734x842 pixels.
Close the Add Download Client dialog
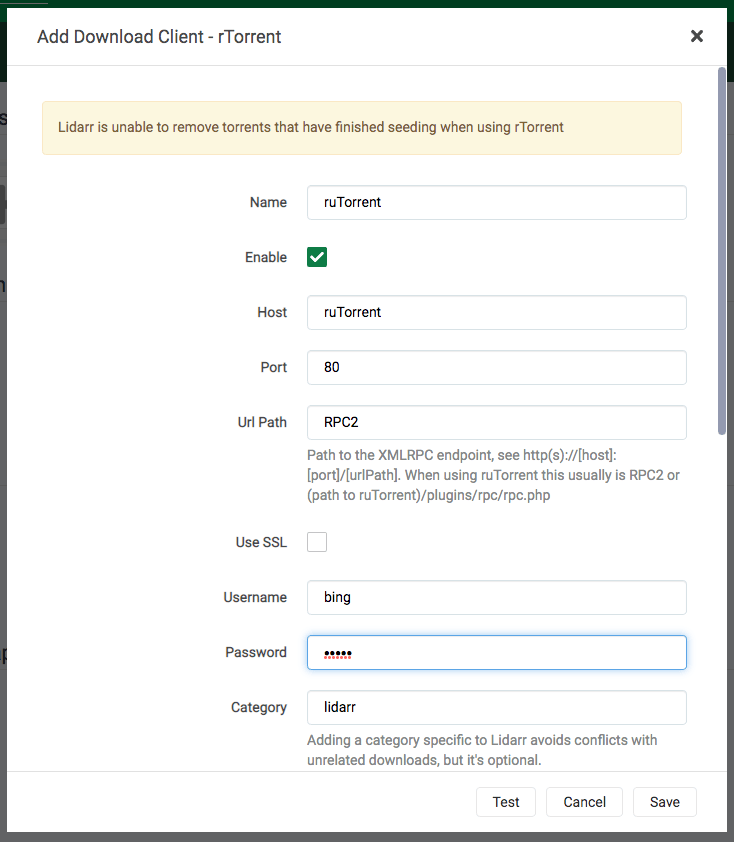[697, 36]
